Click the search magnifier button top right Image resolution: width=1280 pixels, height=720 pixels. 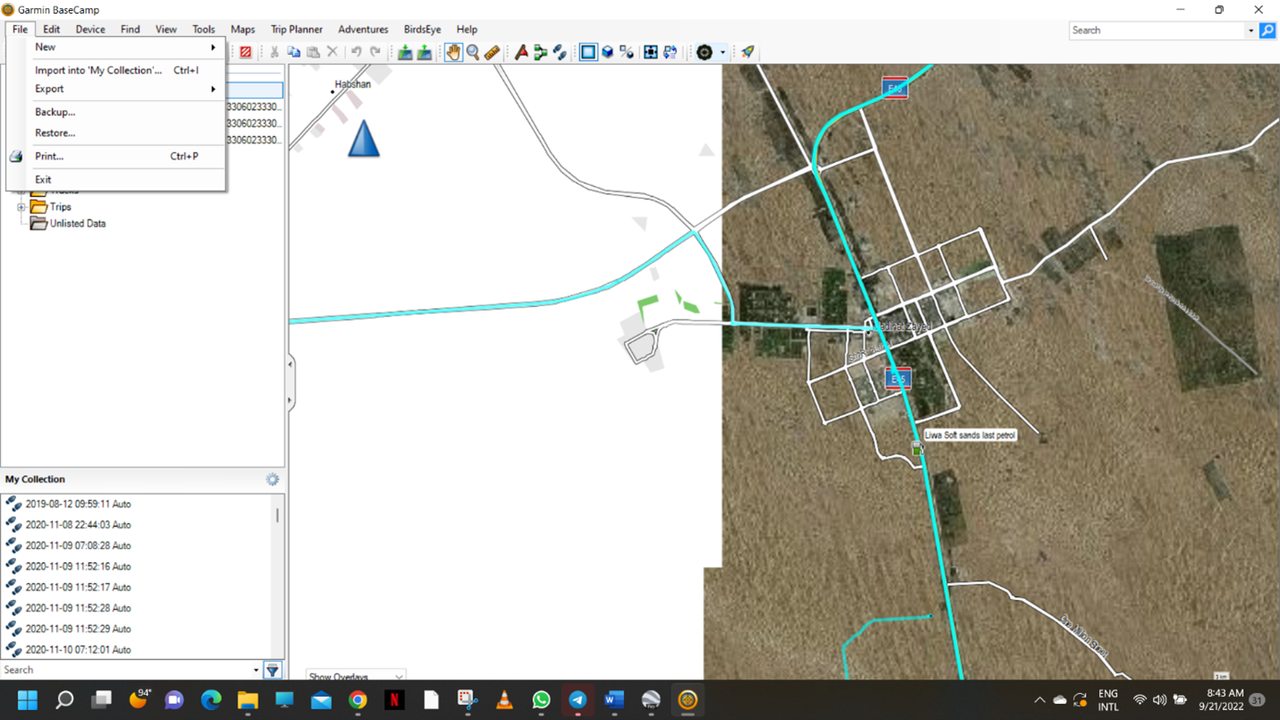pos(1267,30)
